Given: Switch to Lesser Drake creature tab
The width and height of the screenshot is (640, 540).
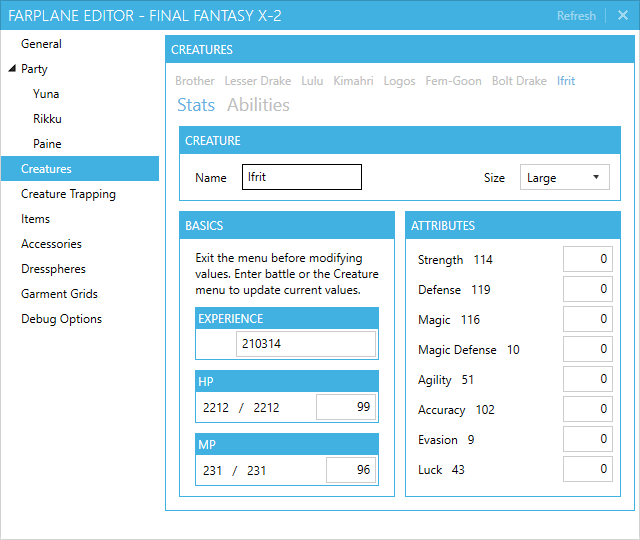Looking at the screenshot, I should (x=258, y=81).
